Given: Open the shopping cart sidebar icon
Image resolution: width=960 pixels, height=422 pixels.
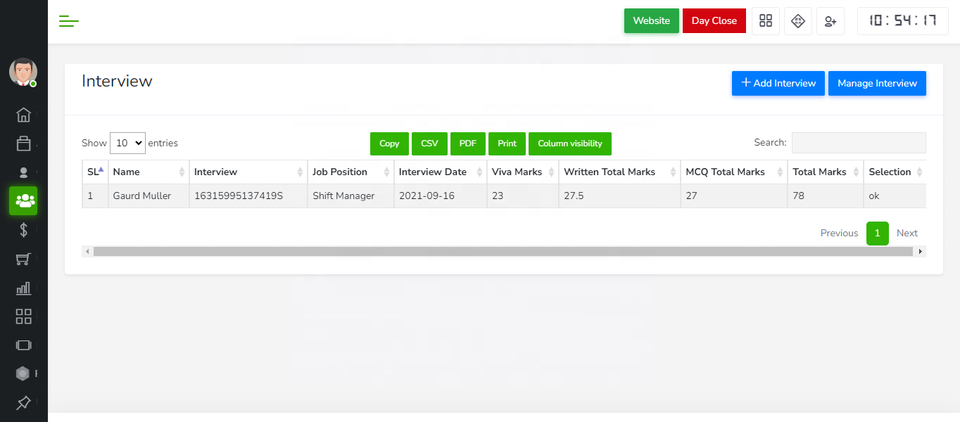Looking at the screenshot, I should (x=24, y=259).
